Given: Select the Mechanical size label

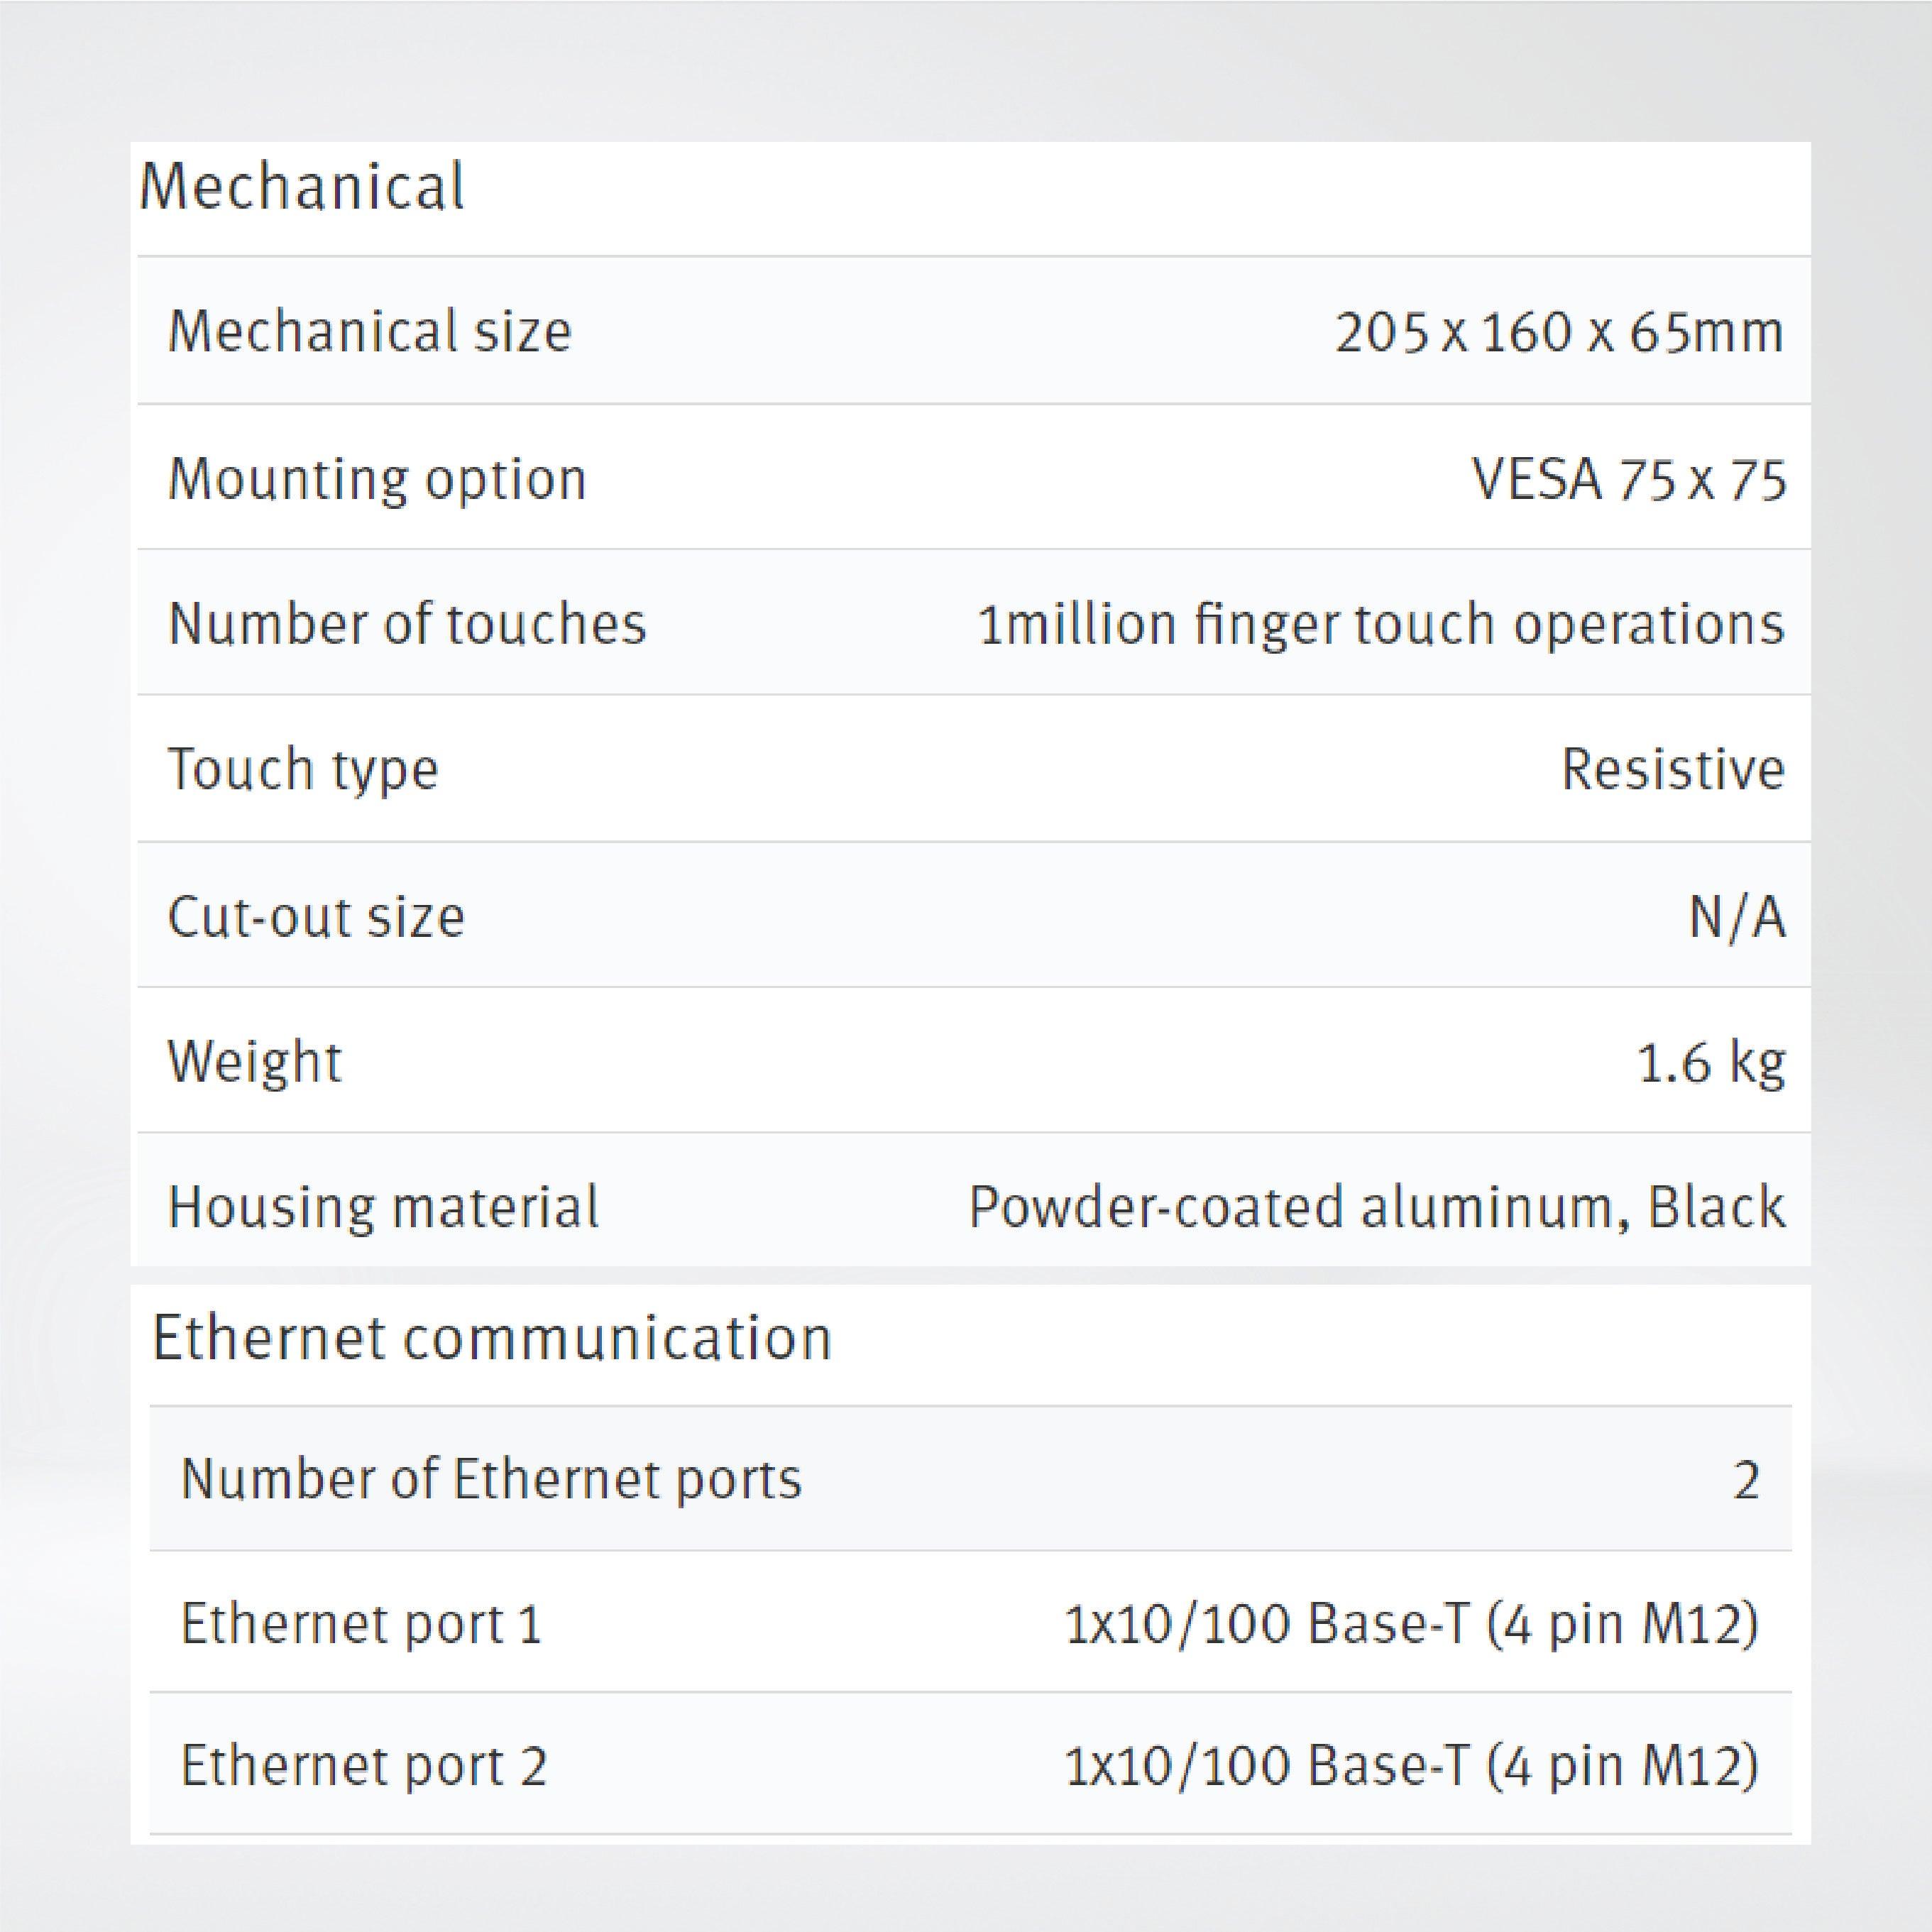Looking at the screenshot, I should (369, 331).
